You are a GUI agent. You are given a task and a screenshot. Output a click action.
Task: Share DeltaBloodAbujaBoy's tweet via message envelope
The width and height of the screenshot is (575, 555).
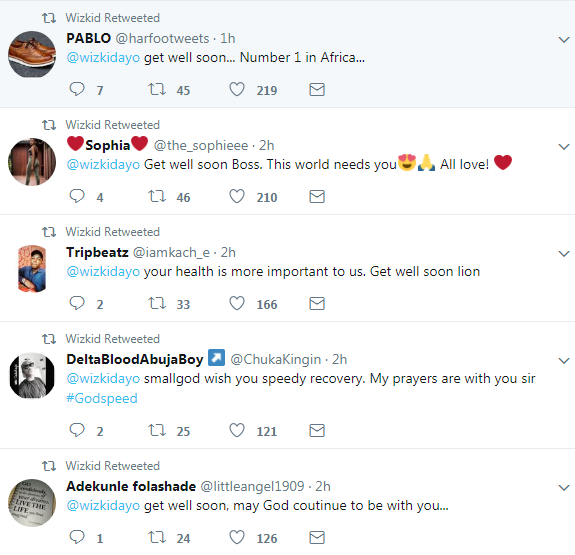coord(317,431)
